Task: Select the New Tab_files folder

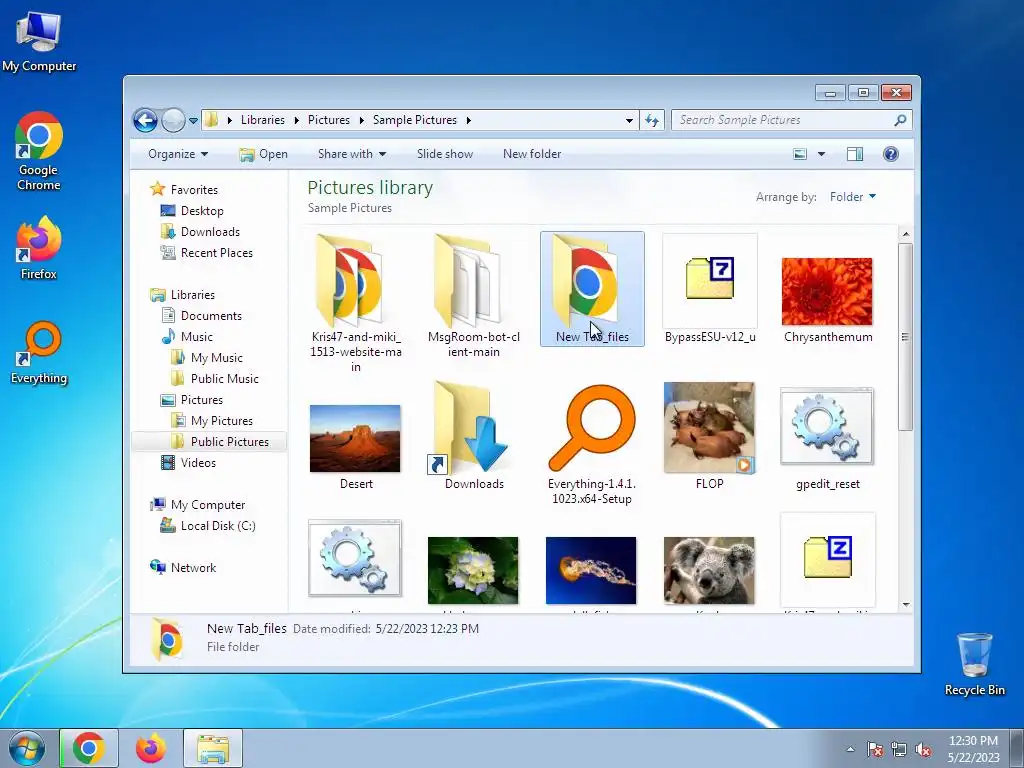Action: 592,288
